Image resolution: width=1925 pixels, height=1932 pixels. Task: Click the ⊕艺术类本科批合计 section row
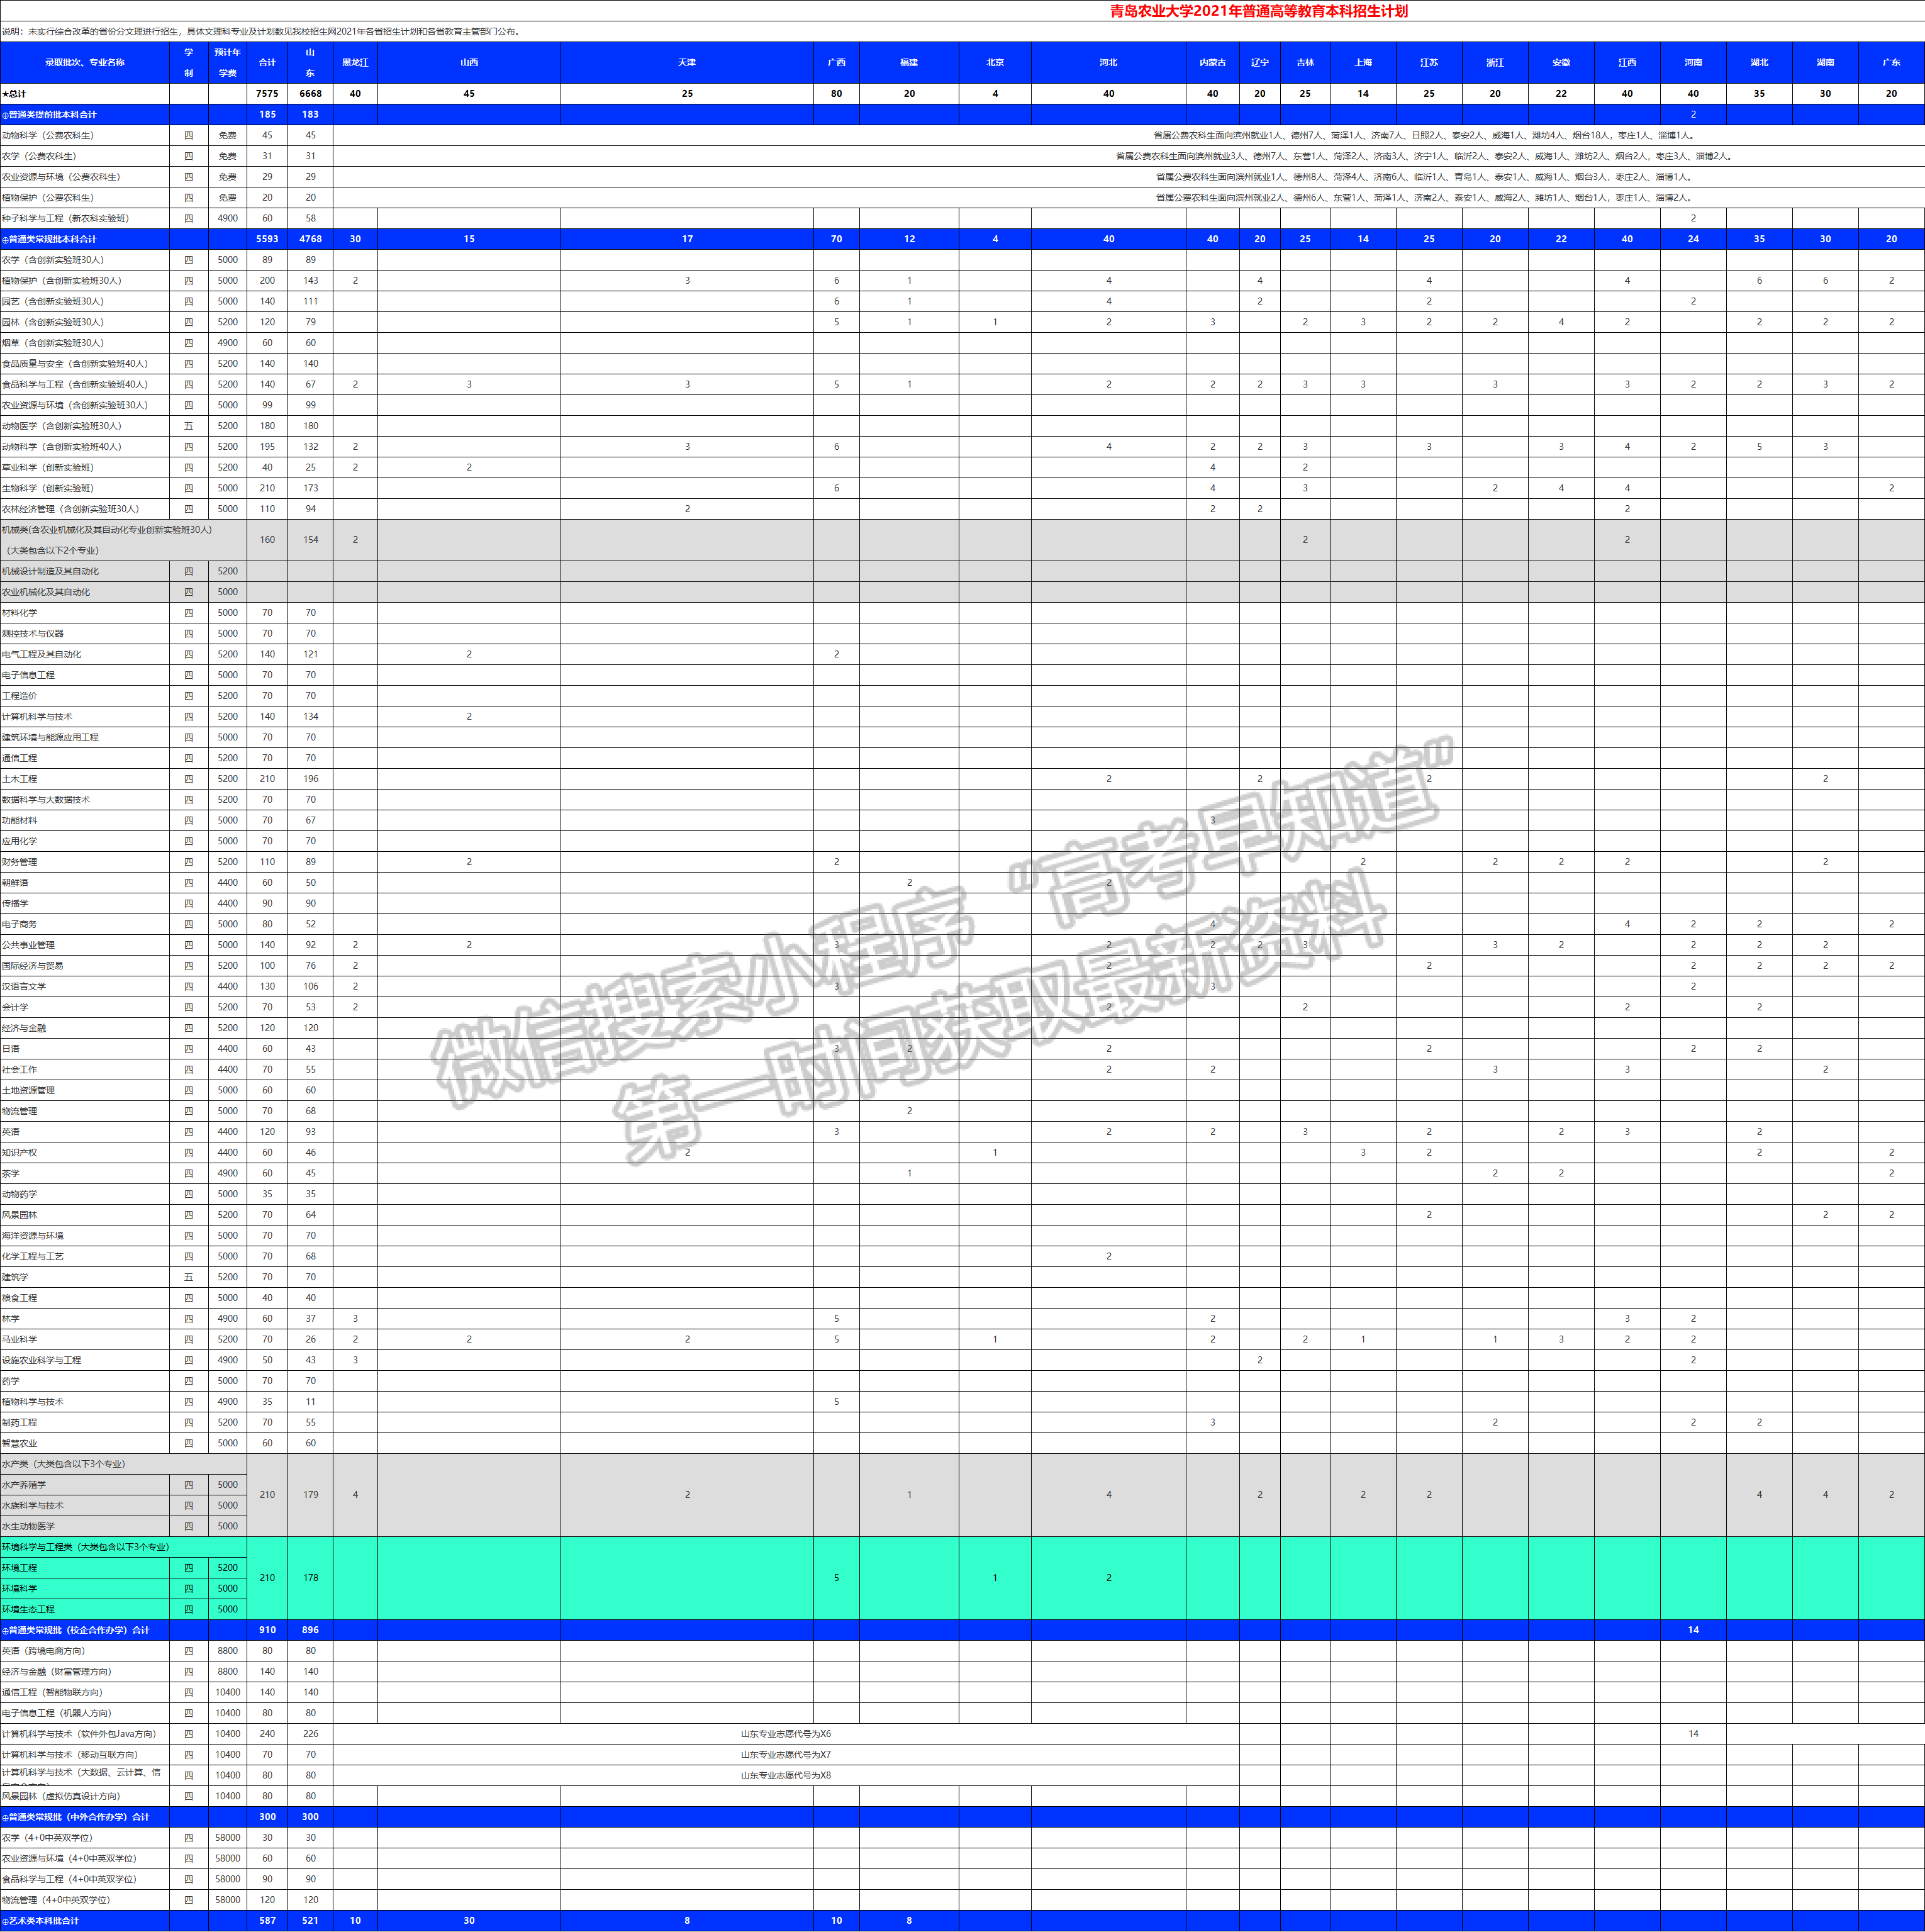pyautogui.click(x=962, y=1921)
